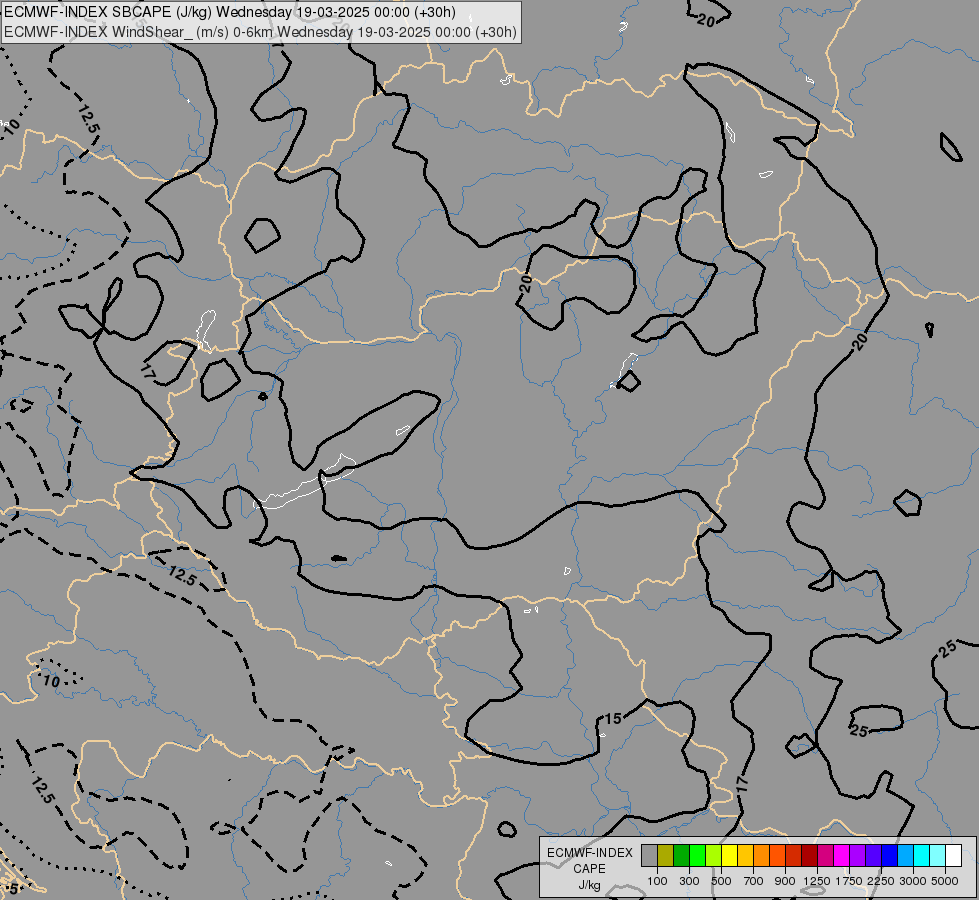Click the bright pure green legend swatch
Screen dimensions: 979x900
tap(697, 855)
